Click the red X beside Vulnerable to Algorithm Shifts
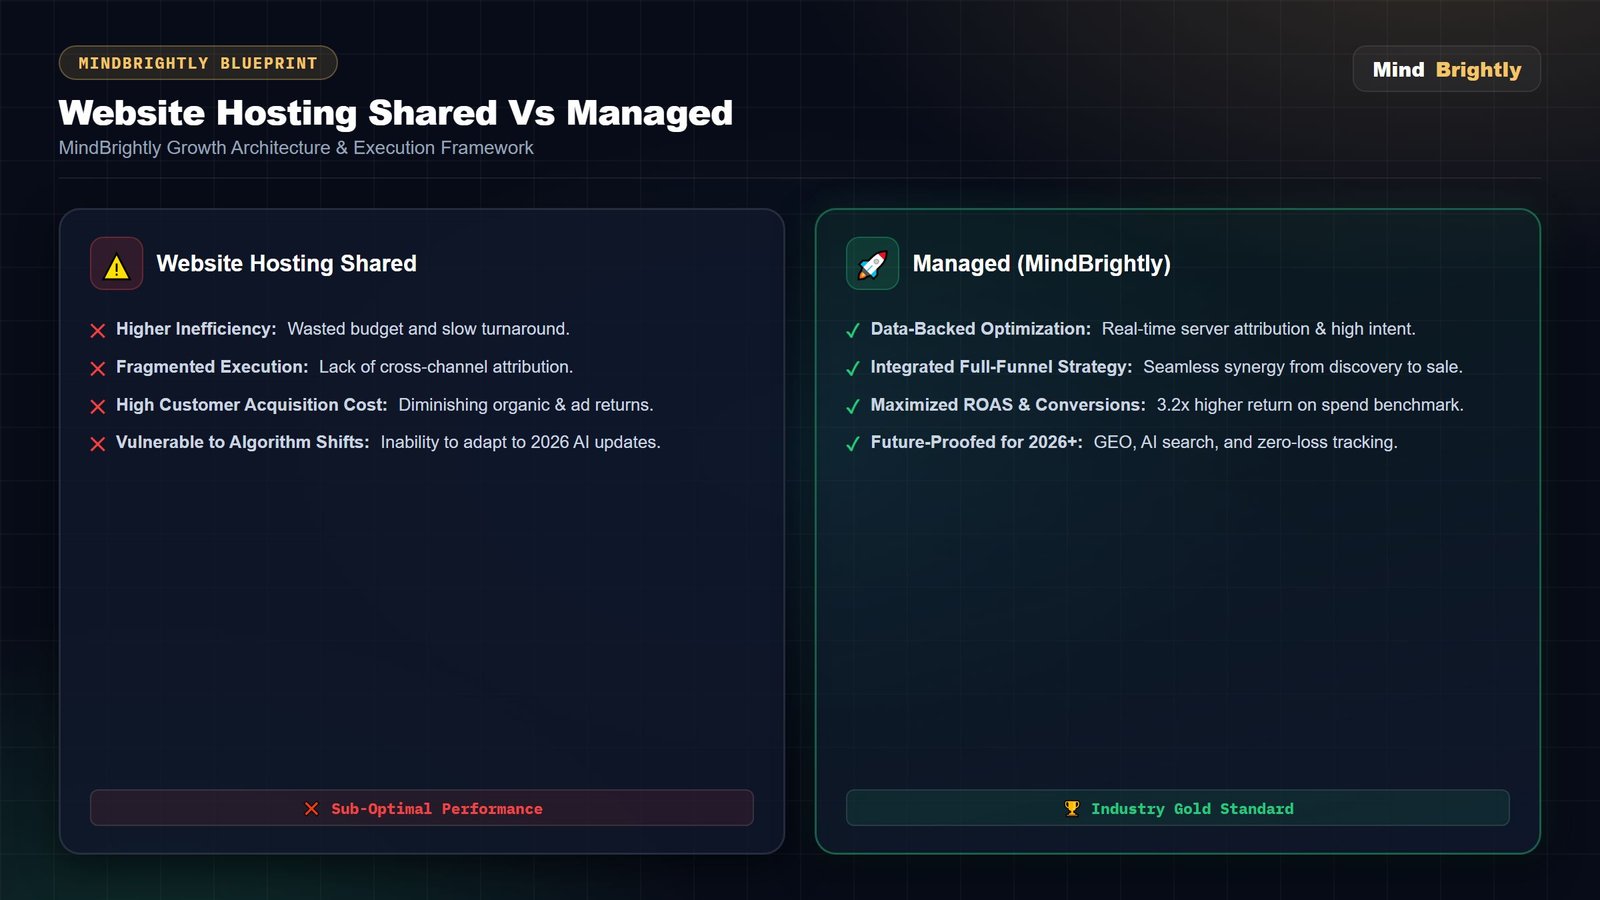 pyautogui.click(x=98, y=444)
